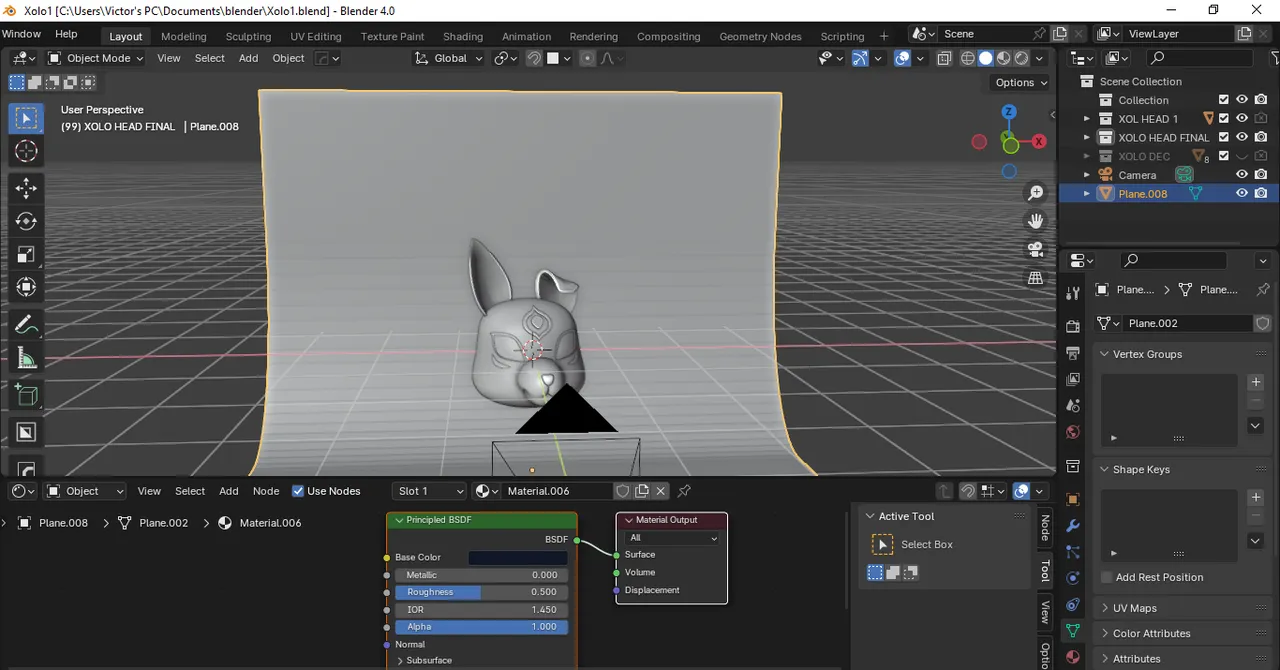Screen dimensions: 1280x670
Task: Pick the Annotate pencil tool
Action: 26,325
